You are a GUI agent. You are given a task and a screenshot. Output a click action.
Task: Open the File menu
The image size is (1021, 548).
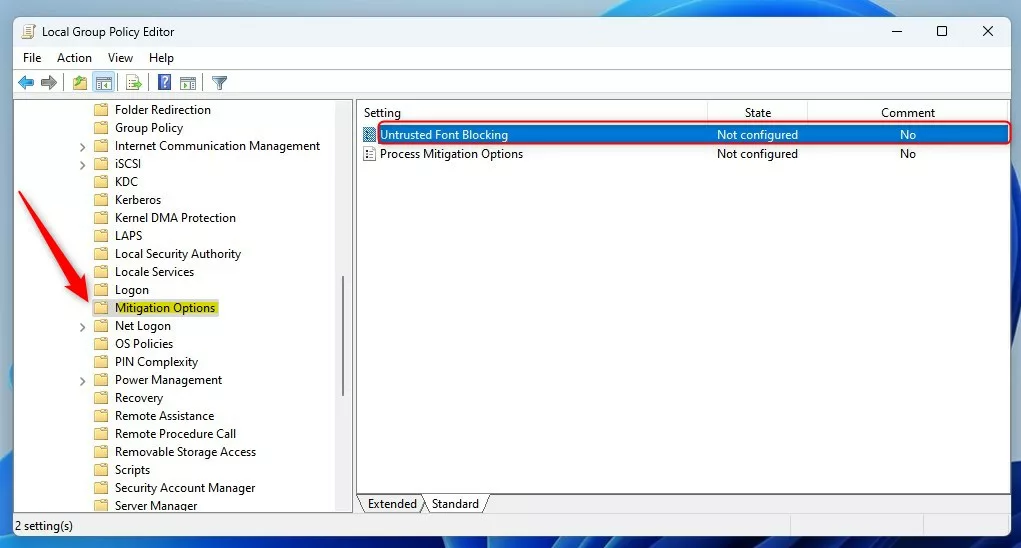tap(32, 58)
